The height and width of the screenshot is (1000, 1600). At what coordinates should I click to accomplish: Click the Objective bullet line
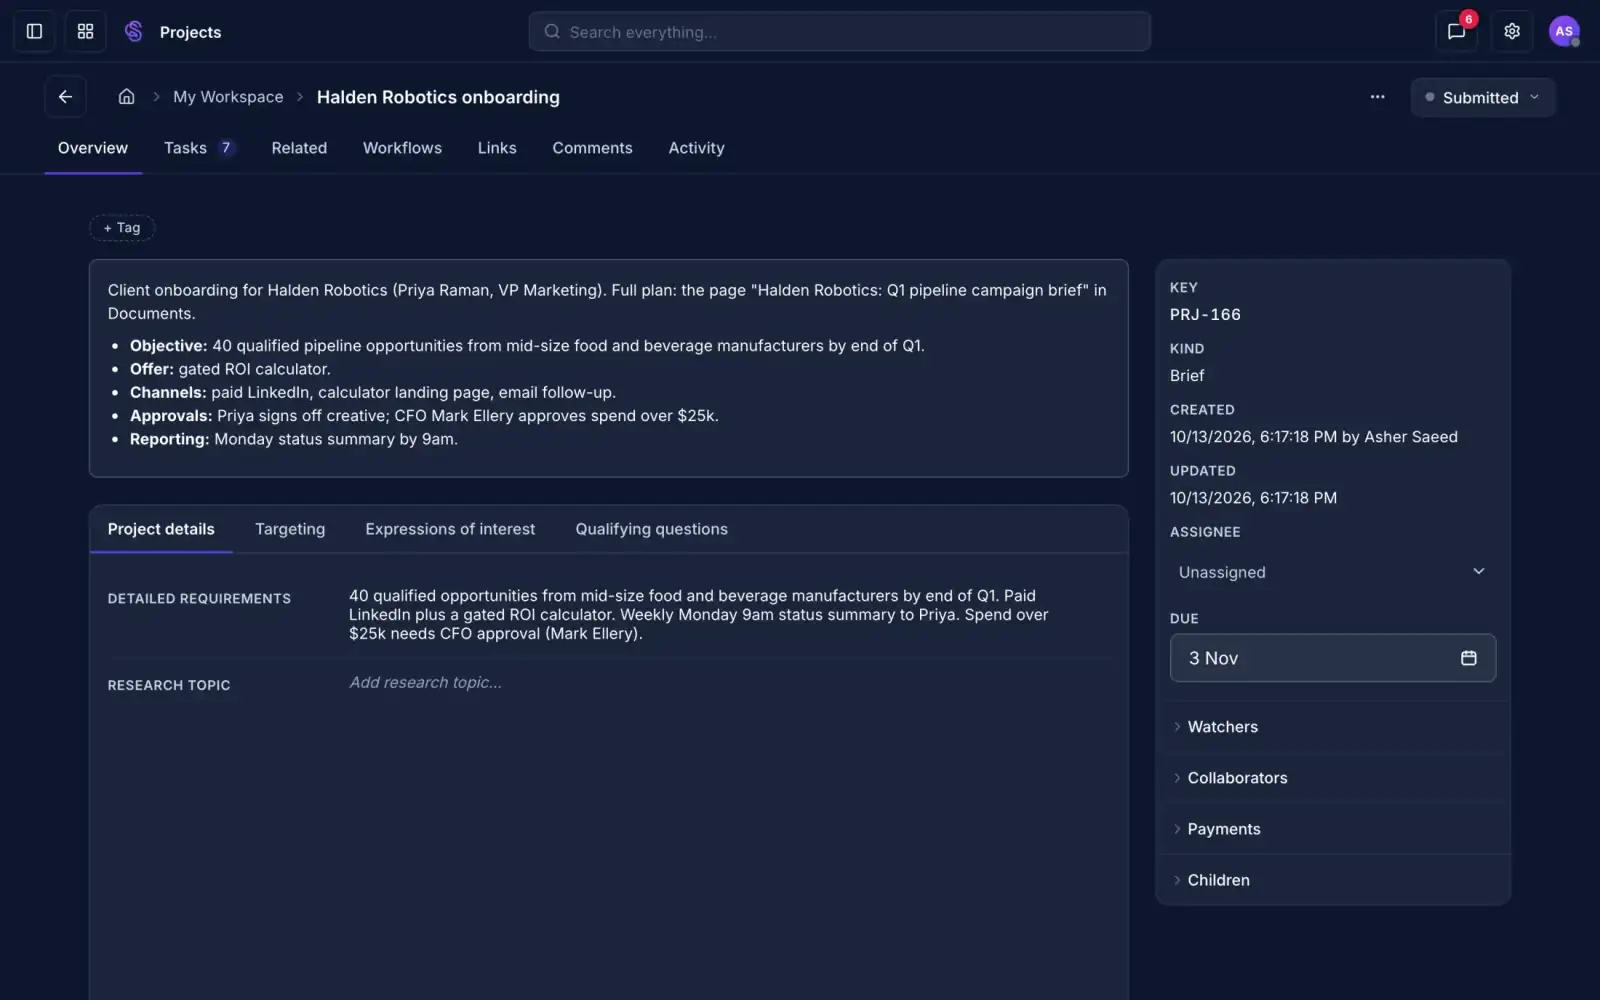(527, 346)
